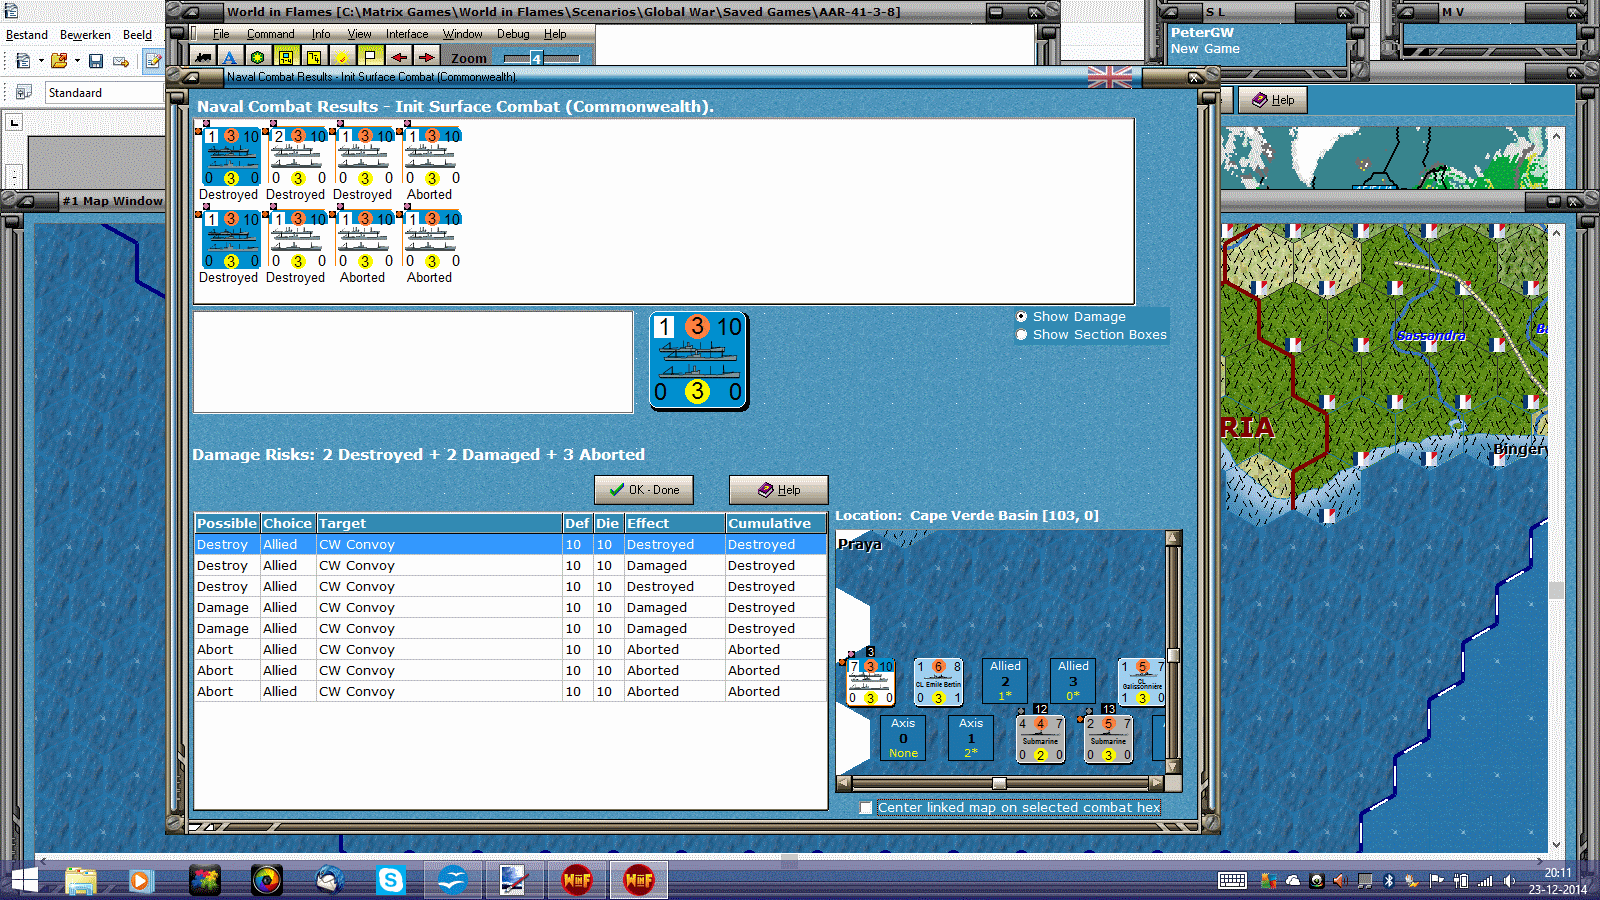1600x900 pixels.
Task: Select the Axis 1 sea box
Action: tap(971, 739)
